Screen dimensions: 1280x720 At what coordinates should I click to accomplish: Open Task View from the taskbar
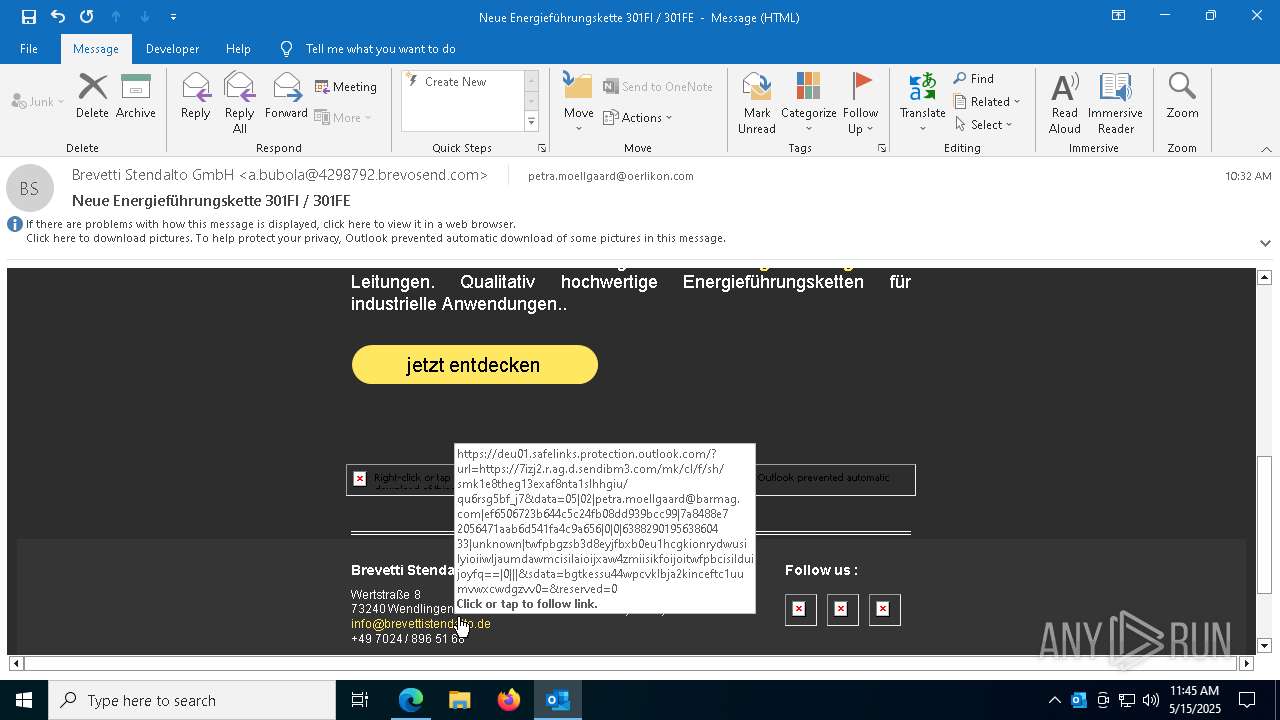[360, 700]
